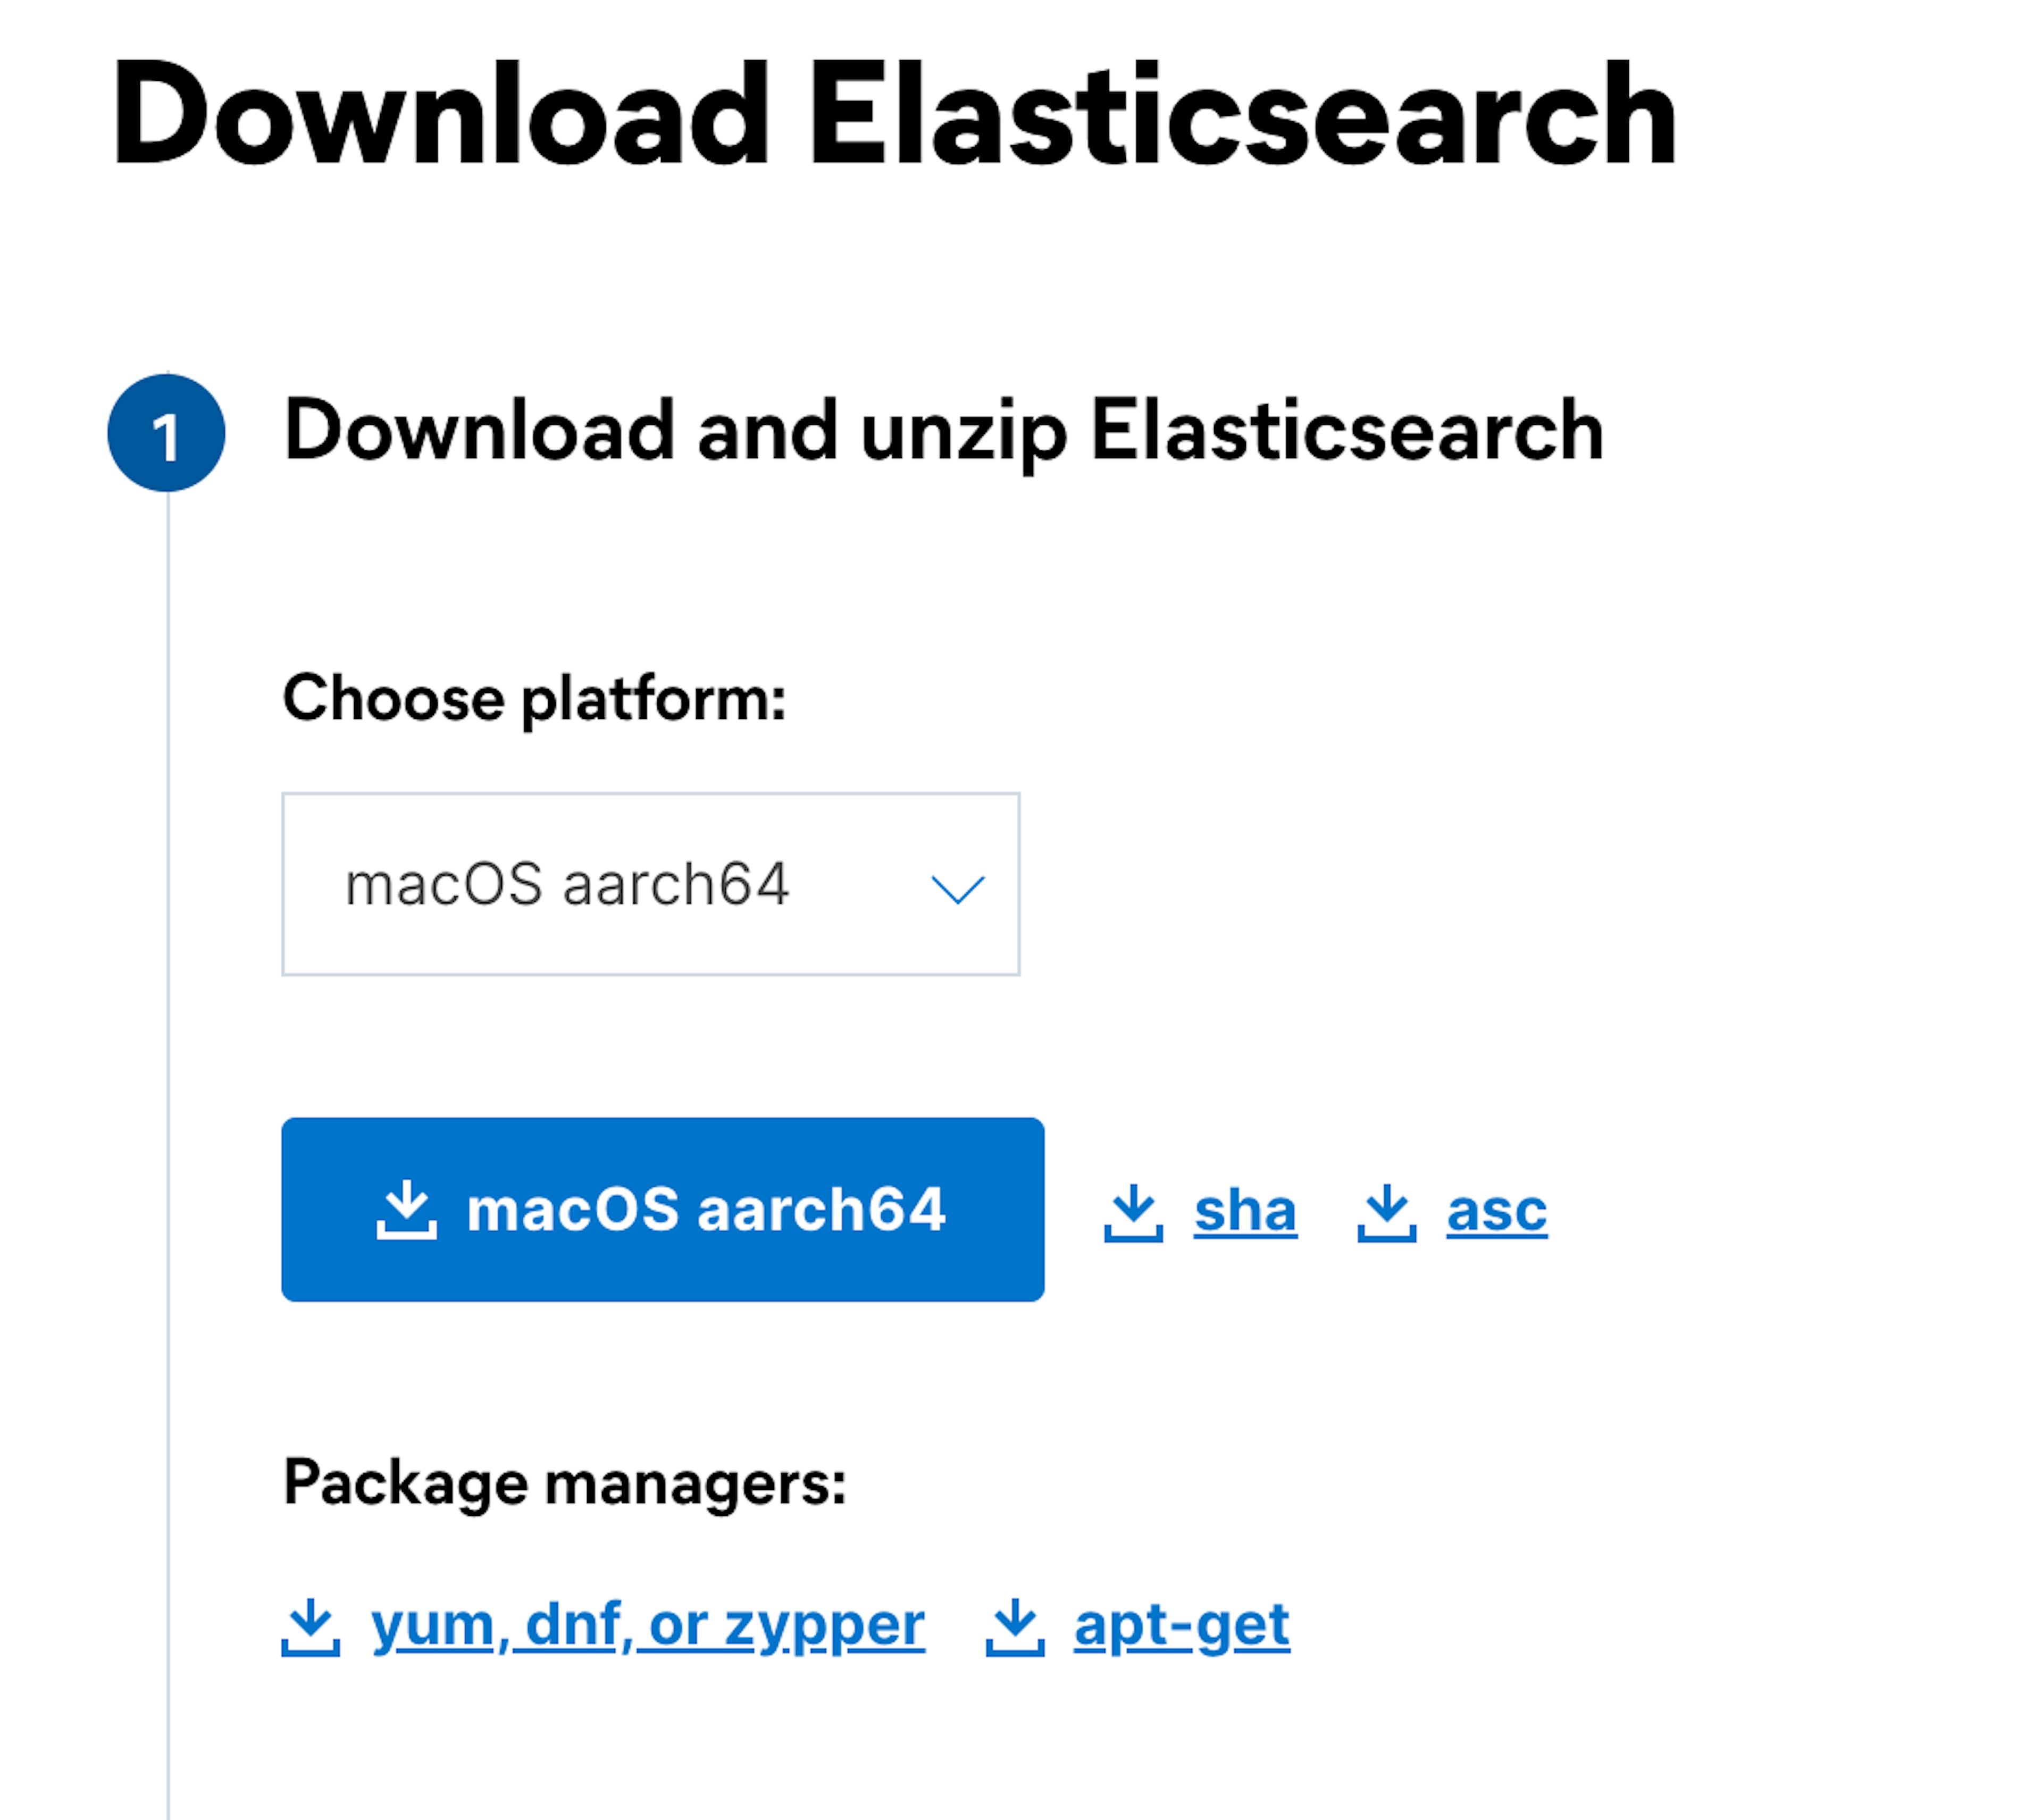Click the vertical step progress line

point(168,1100)
